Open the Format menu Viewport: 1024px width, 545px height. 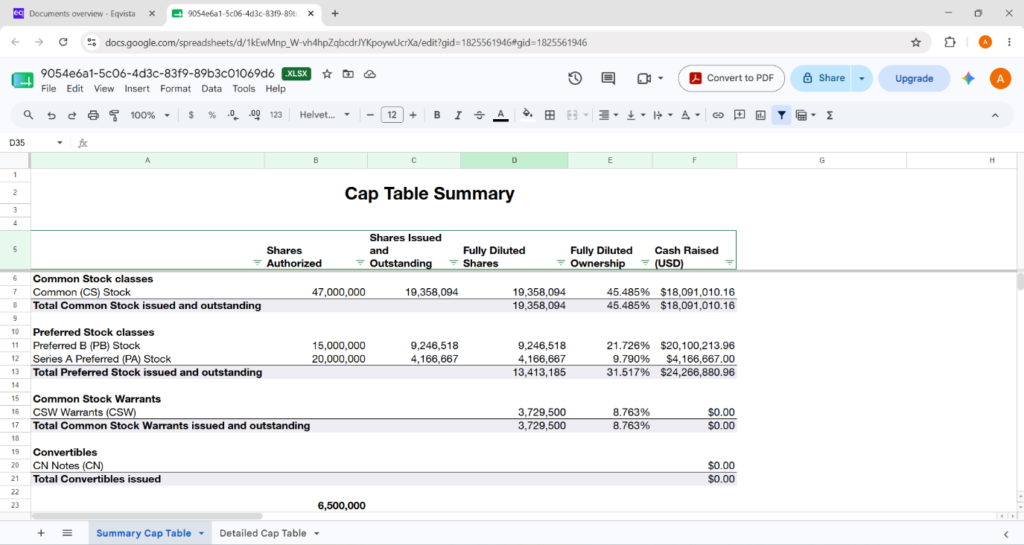coord(175,89)
